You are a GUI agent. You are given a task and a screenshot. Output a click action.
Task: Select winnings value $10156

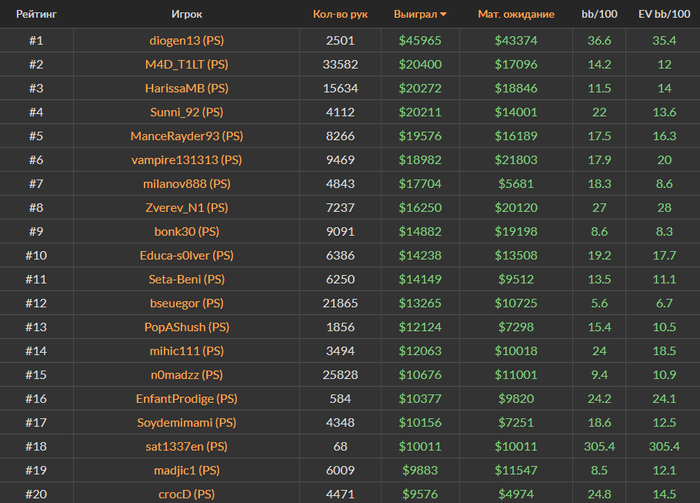pyautogui.click(x=420, y=423)
